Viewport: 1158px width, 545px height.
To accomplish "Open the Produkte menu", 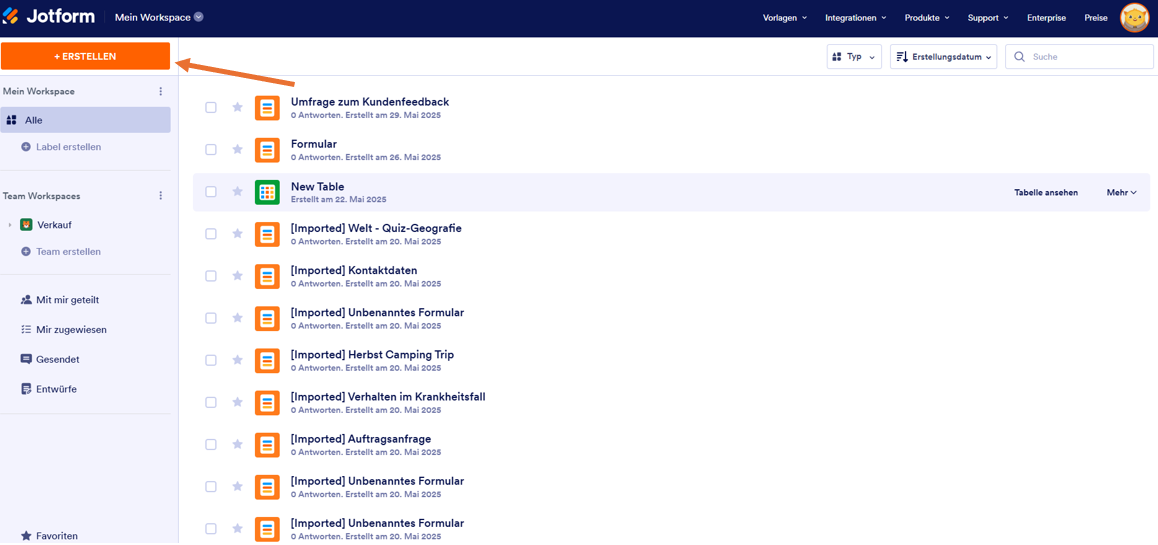I will (x=927, y=18).
